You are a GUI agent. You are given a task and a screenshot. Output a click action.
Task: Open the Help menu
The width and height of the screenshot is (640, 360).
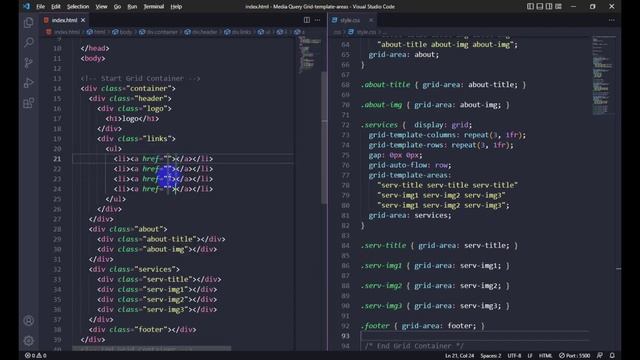176,7
